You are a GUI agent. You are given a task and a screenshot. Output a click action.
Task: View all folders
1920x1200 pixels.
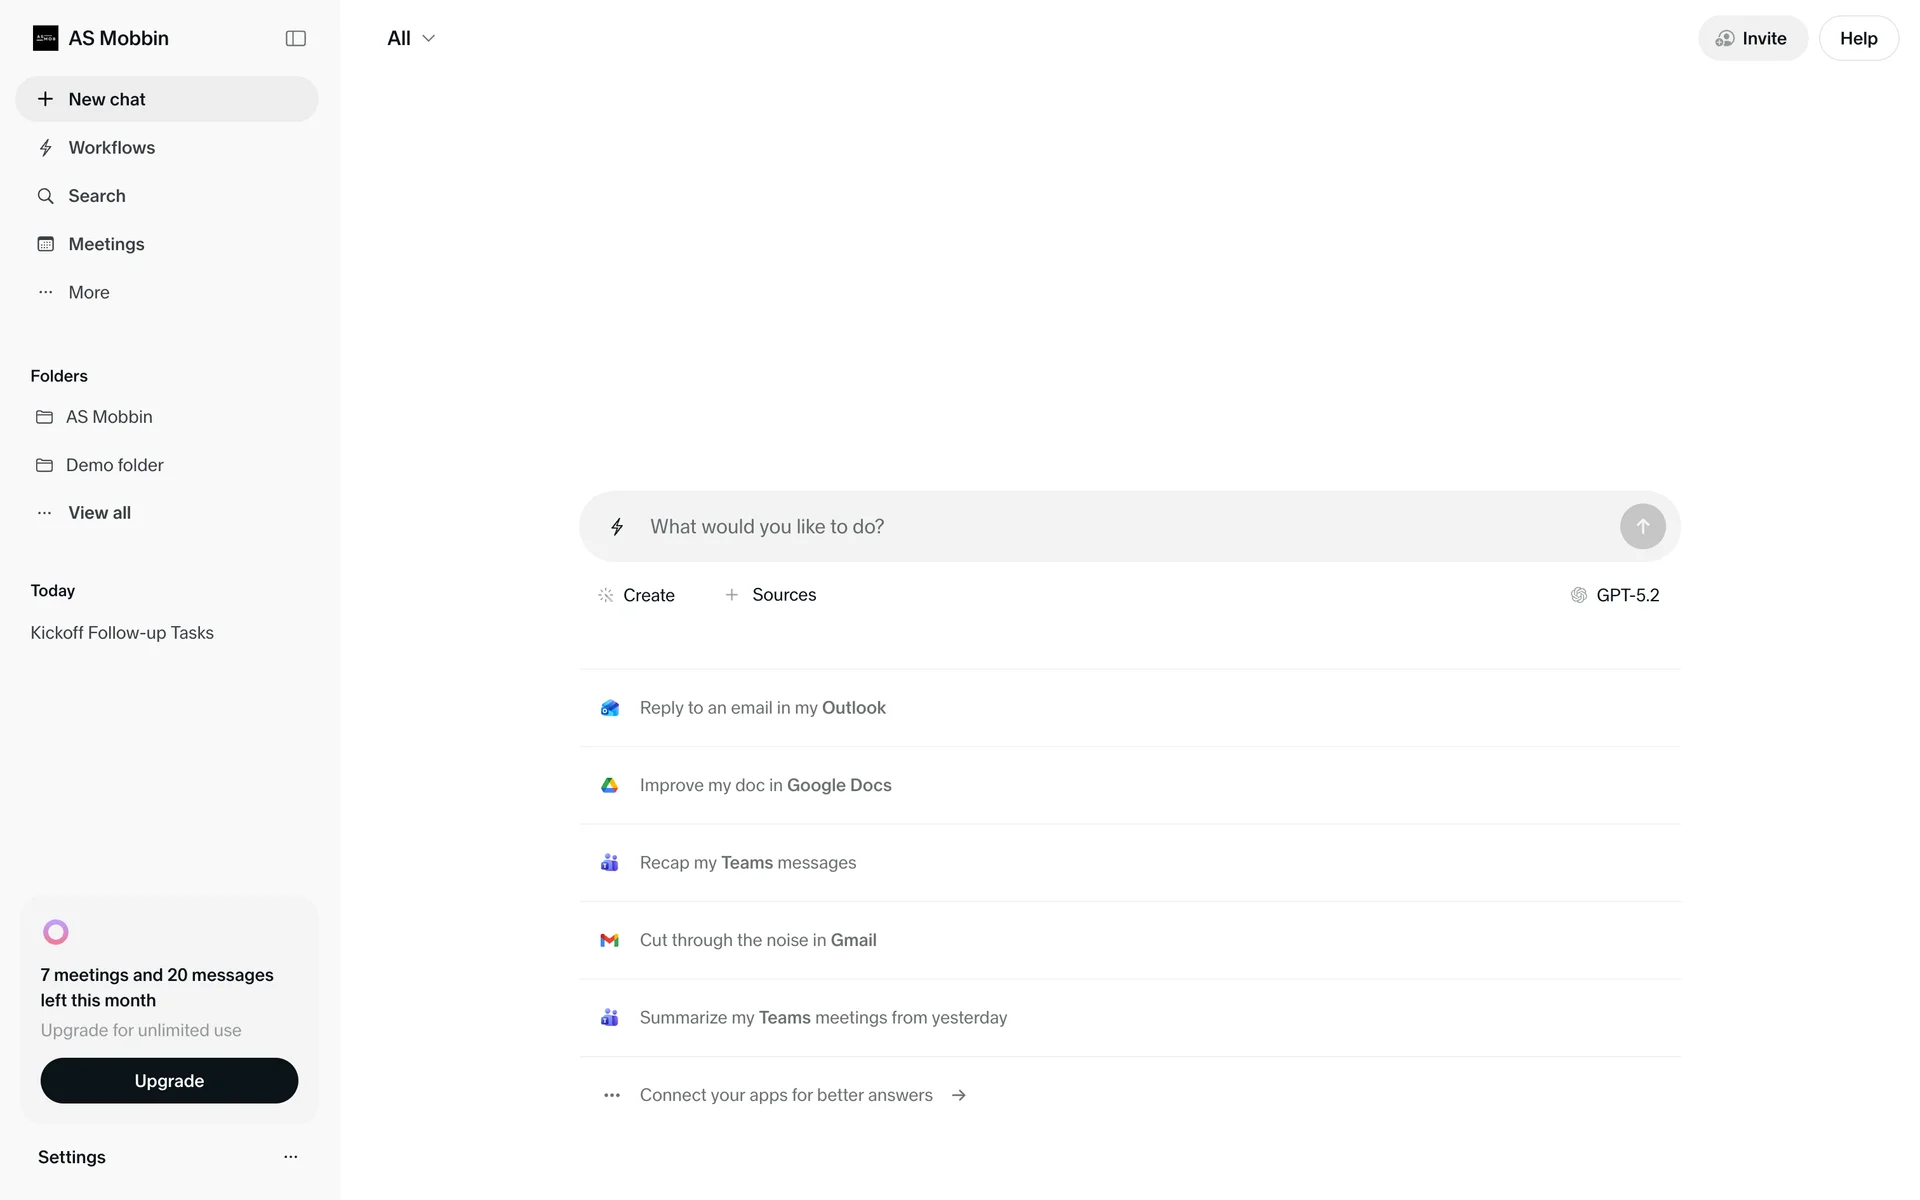pyautogui.click(x=99, y=513)
